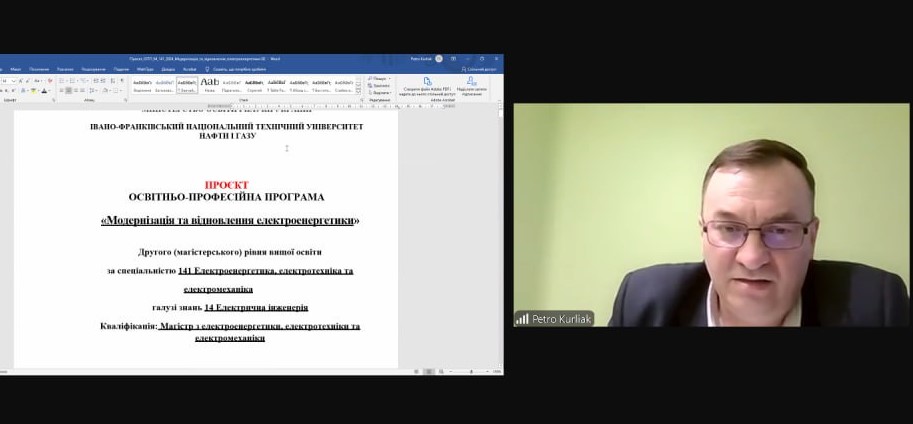Click the Спільний доступ share button
Image resolution: width=913 pixels, height=424 pixels.
(x=480, y=69)
